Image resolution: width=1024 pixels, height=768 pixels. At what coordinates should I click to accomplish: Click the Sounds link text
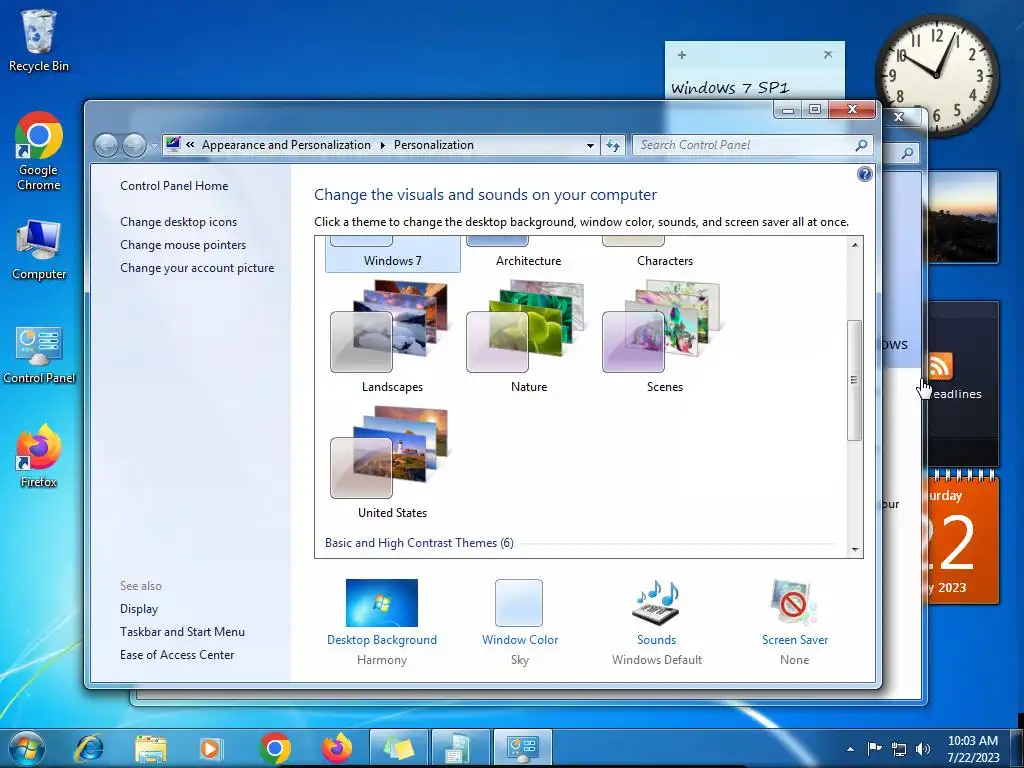coord(656,640)
